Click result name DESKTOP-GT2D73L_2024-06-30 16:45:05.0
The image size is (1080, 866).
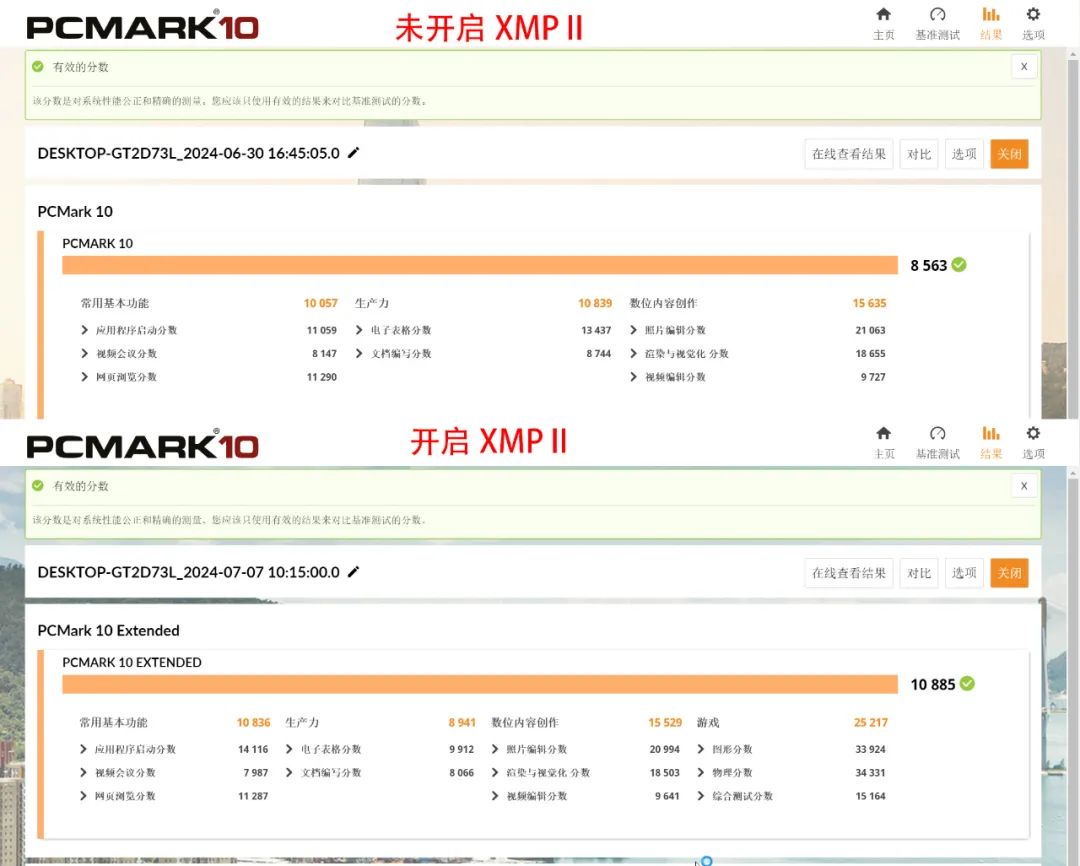click(188, 153)
